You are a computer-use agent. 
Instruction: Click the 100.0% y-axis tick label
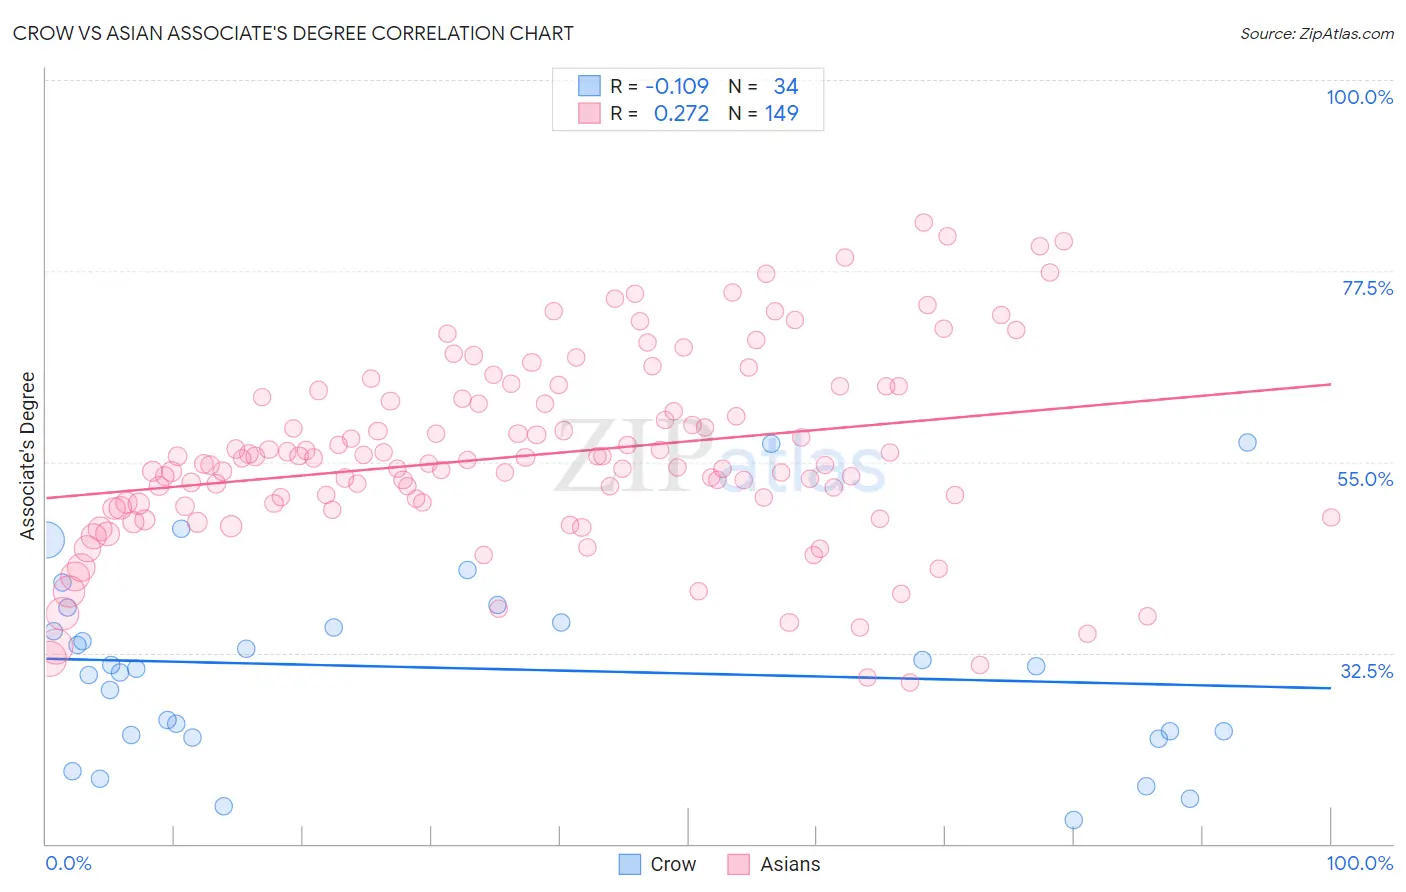point(1359,97)
